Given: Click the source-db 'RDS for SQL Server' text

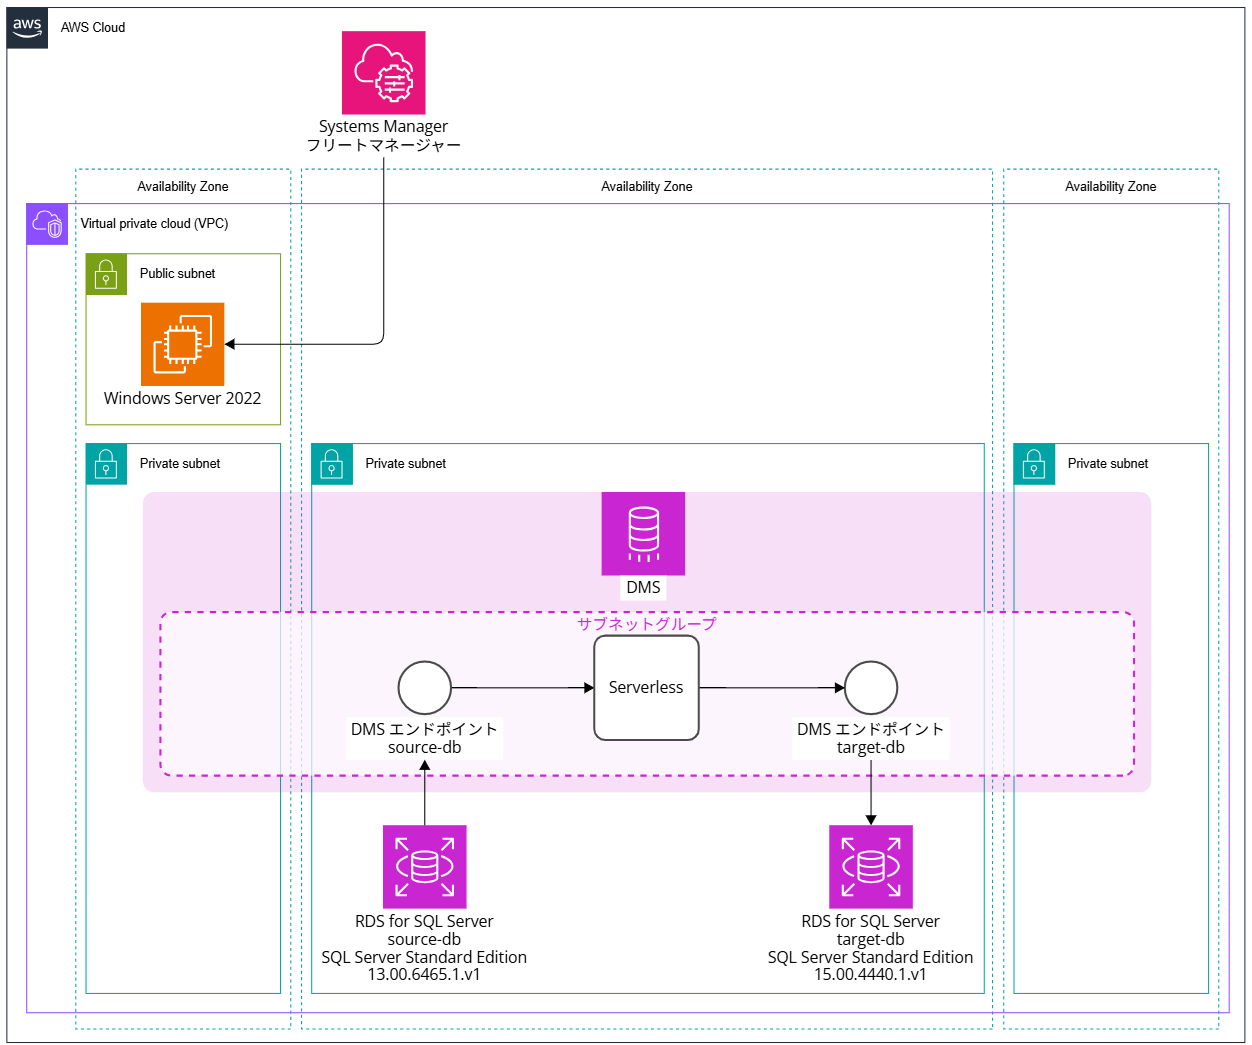Looking at the screenshot, I should click(x=424, y=921).
